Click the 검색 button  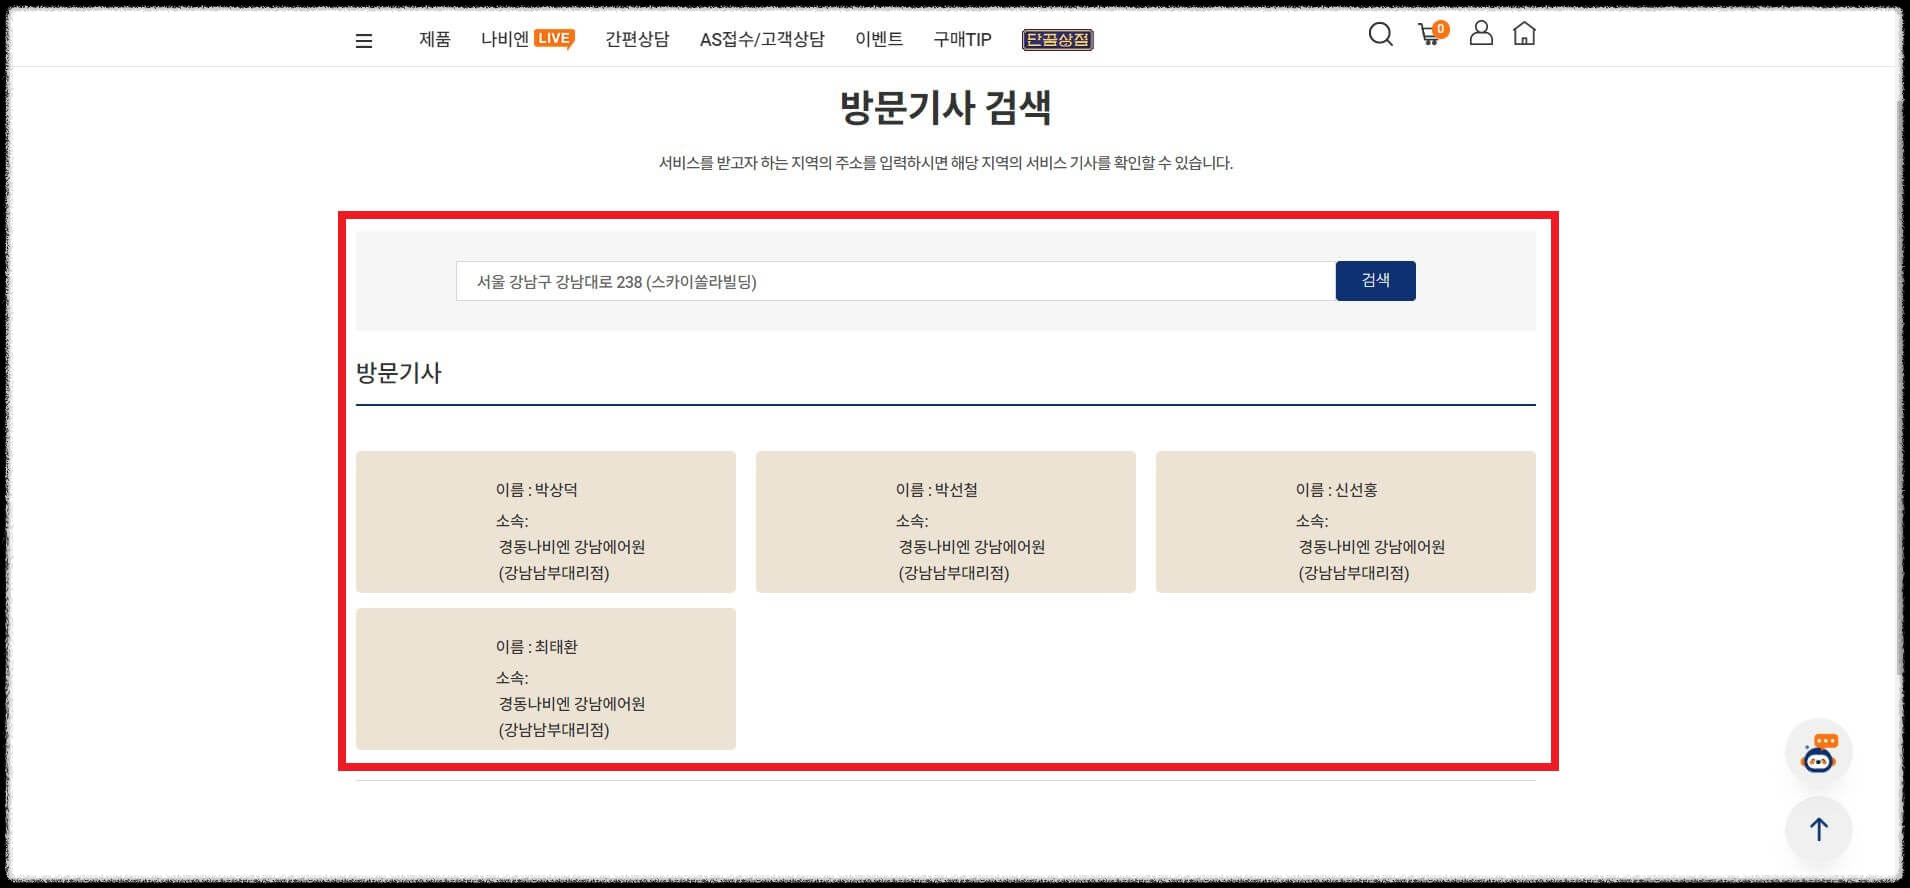[1375, 281]
